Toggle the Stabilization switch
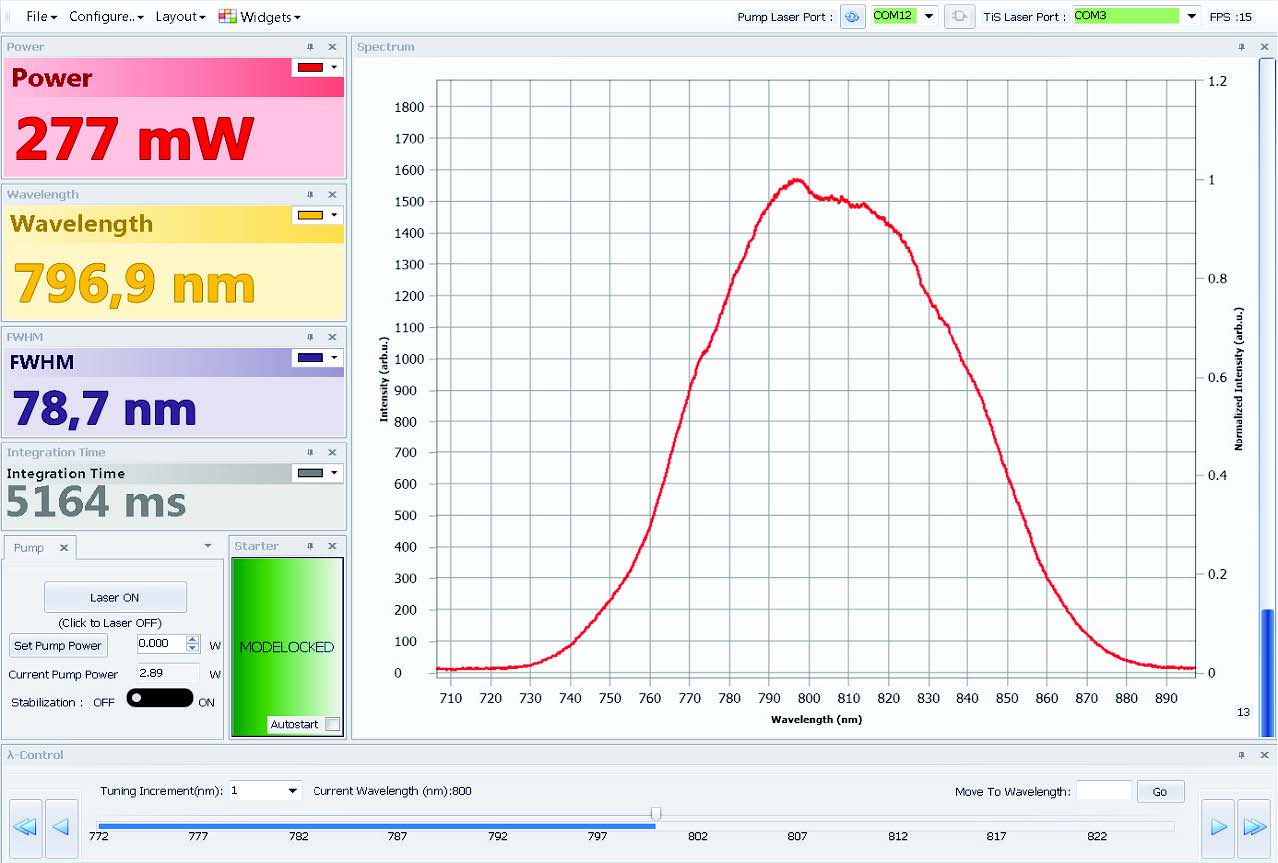Viewport: 1278px width, 863px height. click(x=159, y=698)
